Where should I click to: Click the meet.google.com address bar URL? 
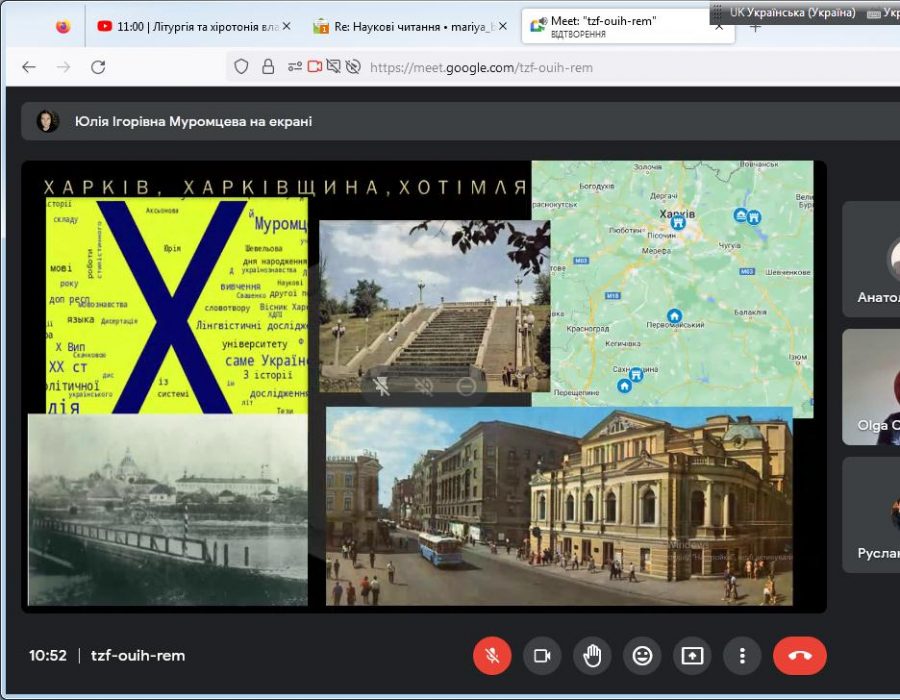coord(480,67)
